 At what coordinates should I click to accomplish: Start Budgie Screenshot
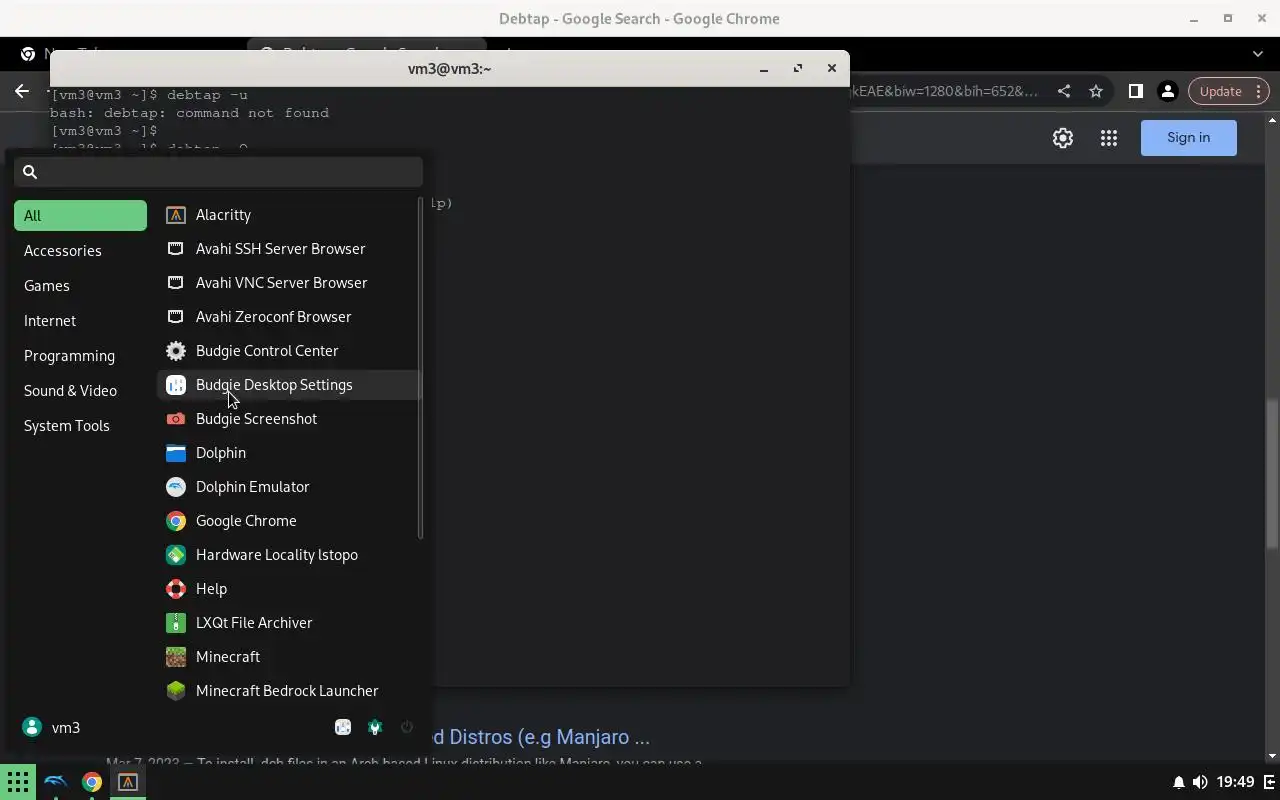pyautogui.click(x=289, y=419)
